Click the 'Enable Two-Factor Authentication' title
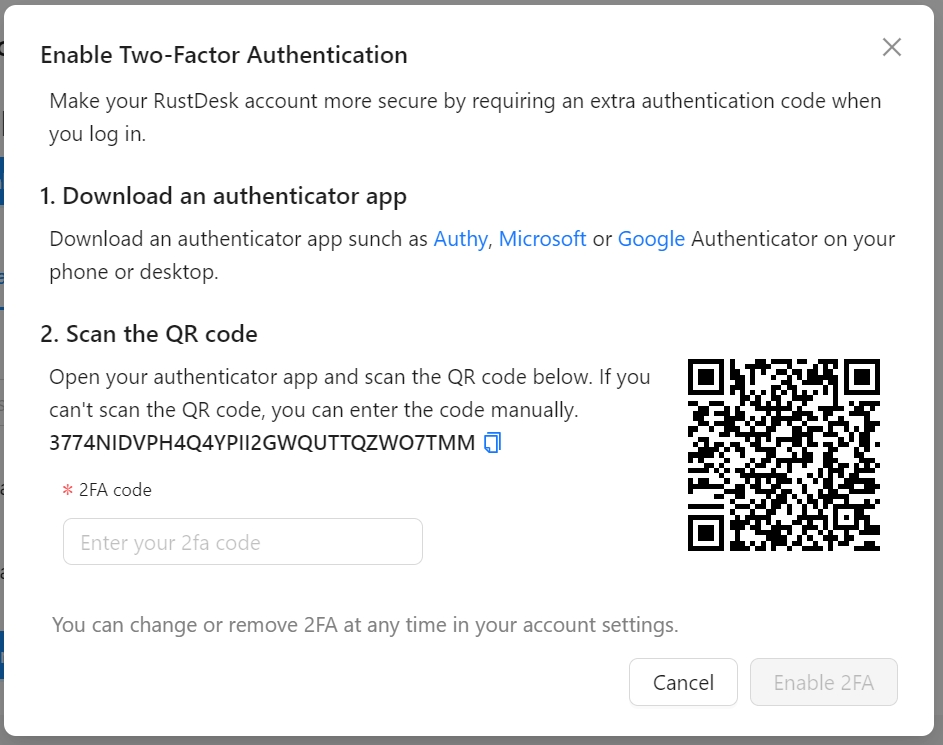Image resolution: width=943 pixels, height=745 pixels. pyautogui.click(x=224, y=55)
